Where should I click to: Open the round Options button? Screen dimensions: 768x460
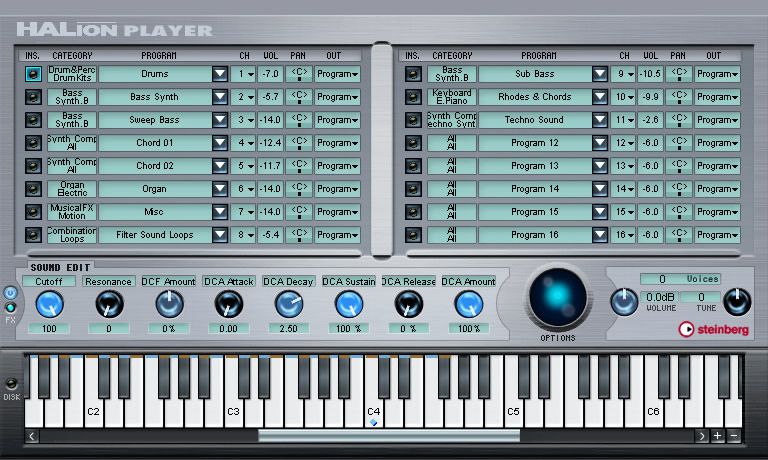click(x=558, y=297)
